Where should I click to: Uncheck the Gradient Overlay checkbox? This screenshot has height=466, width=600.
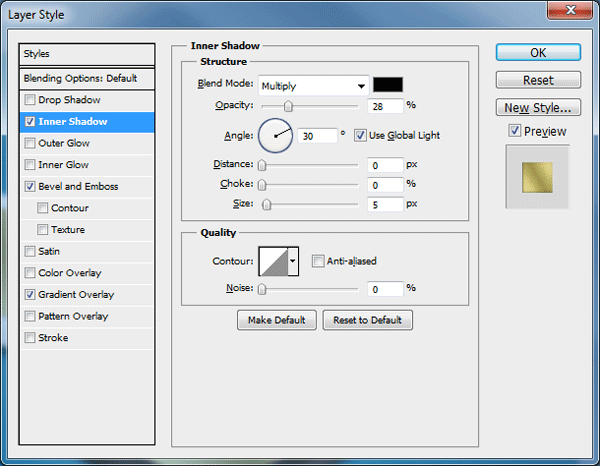(x=30, y=295)
